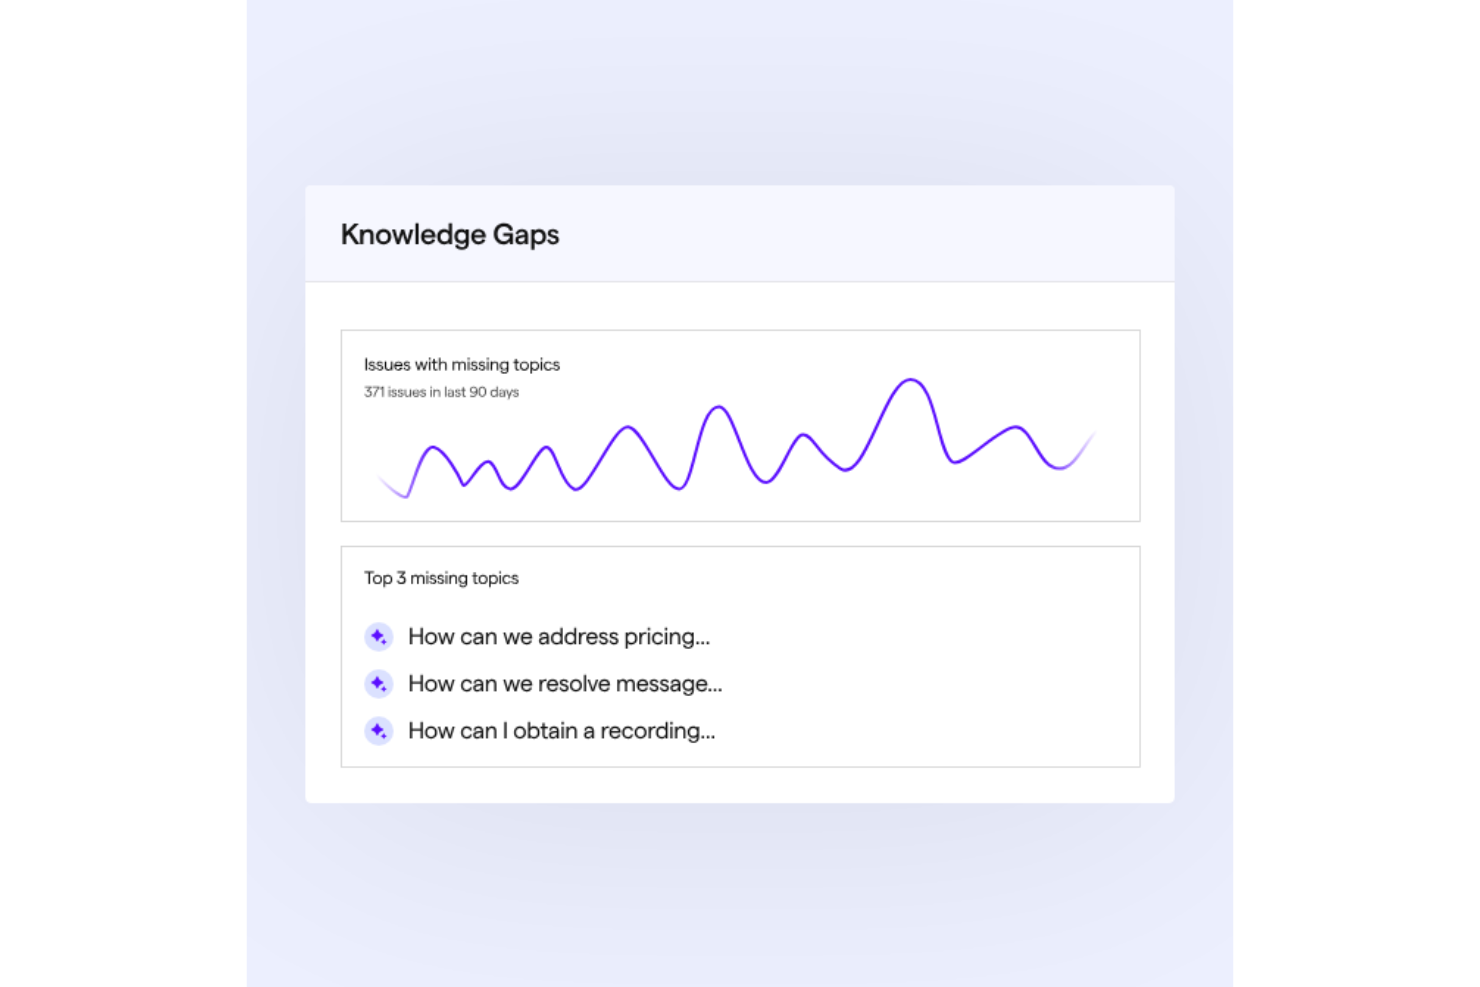Image resolution: width=1480 pixels, height=987 pixels.
Task: Click the second-tallest peak on the chart line
Action: 718,407
